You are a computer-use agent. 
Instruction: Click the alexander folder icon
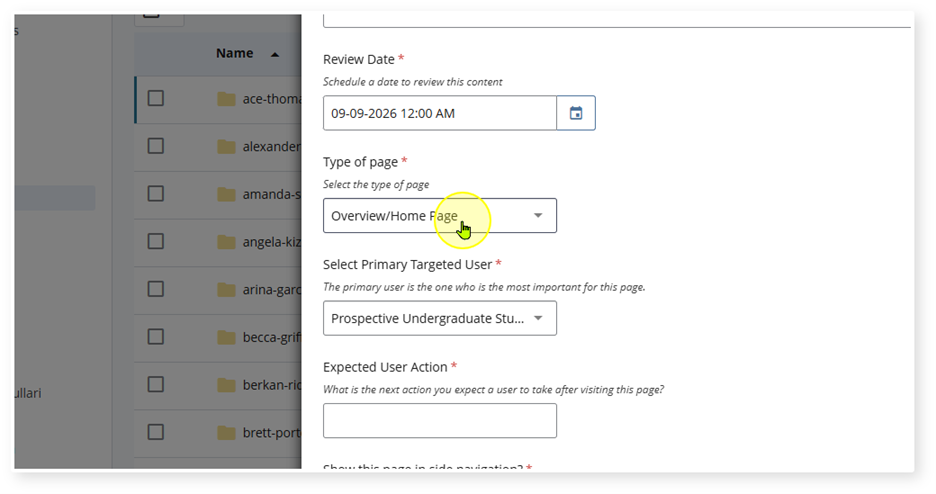(226, 147)
